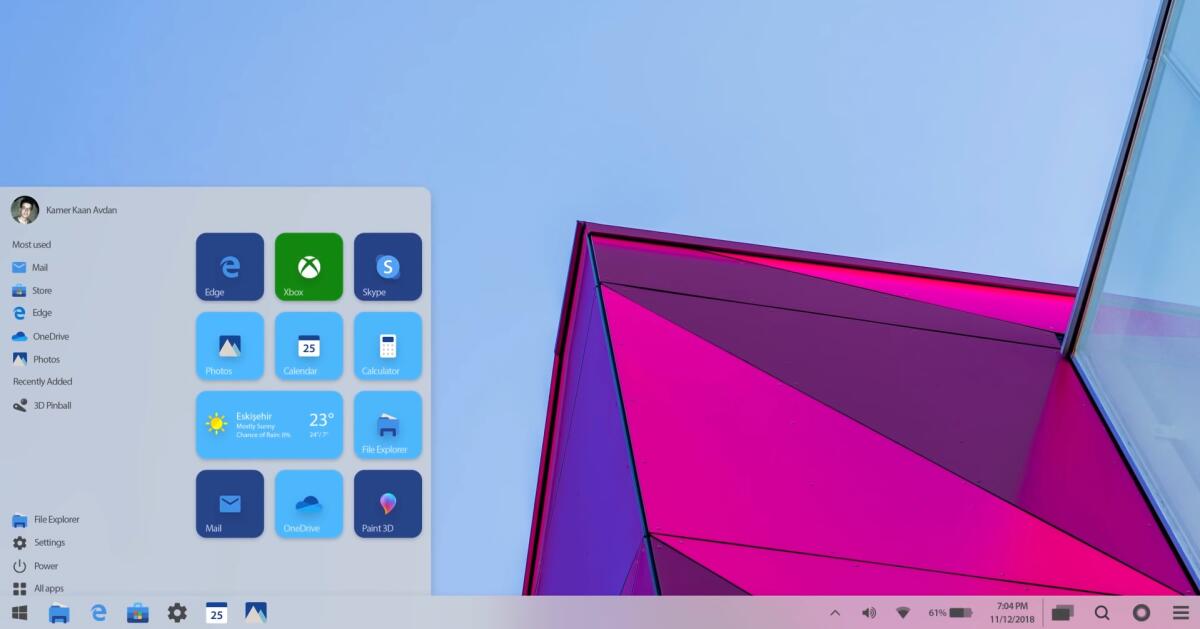Open the Photos tile
Image resolution: width=1200 pixels, height=629 pixels.
(229, 346)
